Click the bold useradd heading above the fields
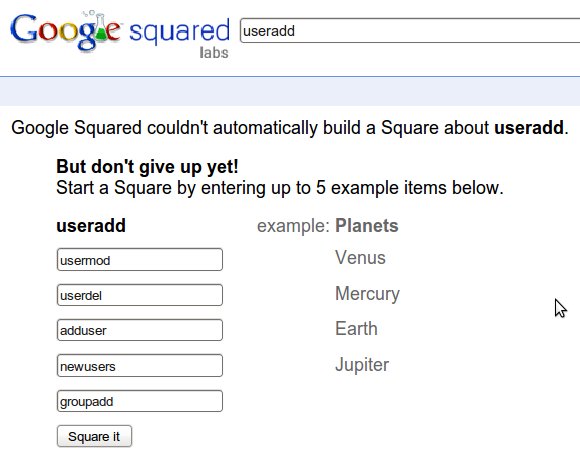The height and width of the screenshot is (452, 580). [91, 226]
